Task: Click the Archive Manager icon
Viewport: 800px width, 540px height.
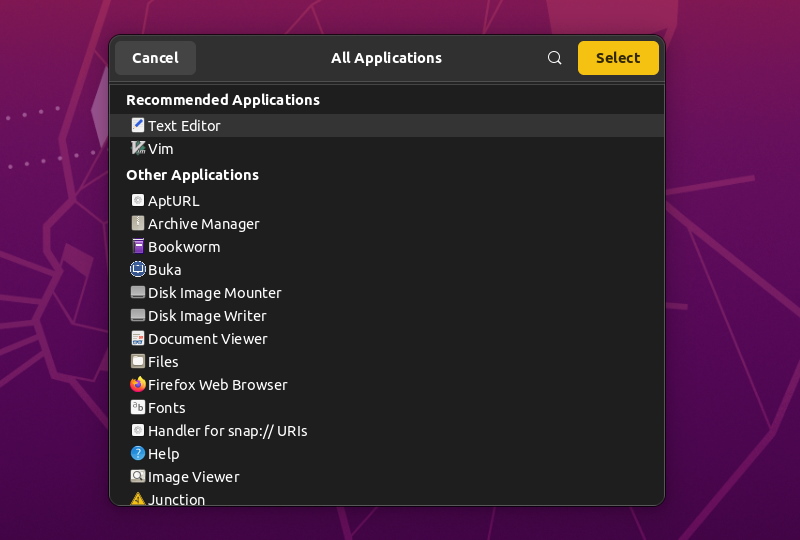Action: tap(138, 223)
